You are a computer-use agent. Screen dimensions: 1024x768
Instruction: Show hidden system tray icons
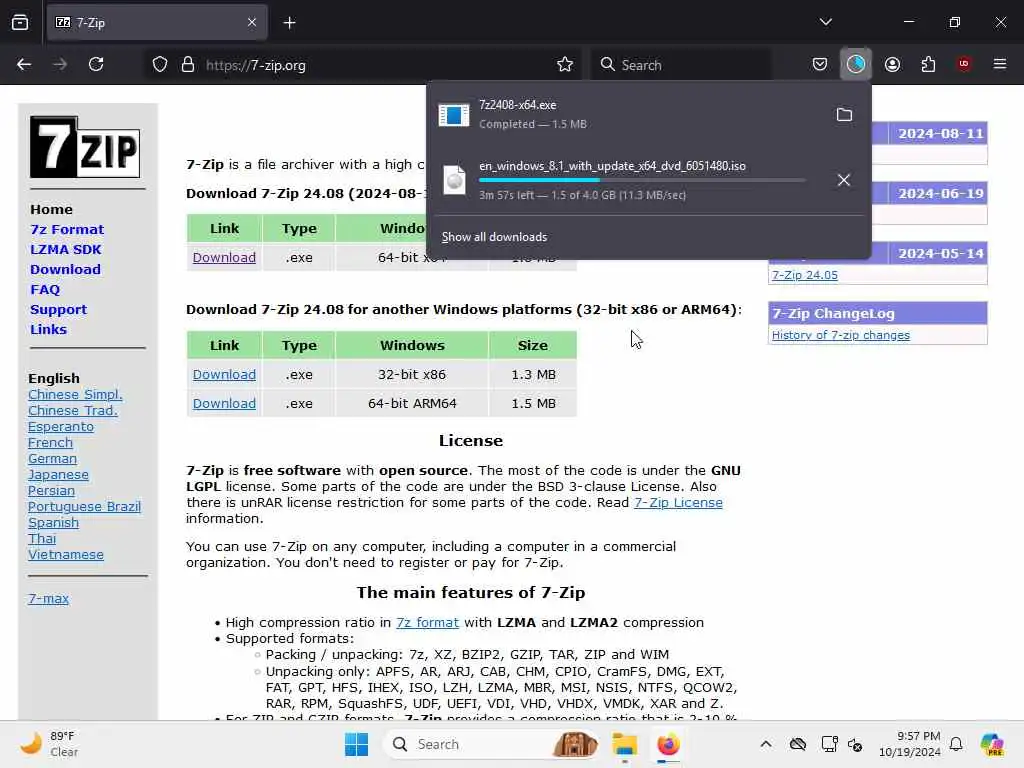pyautogui.click(x=765, y=744)
